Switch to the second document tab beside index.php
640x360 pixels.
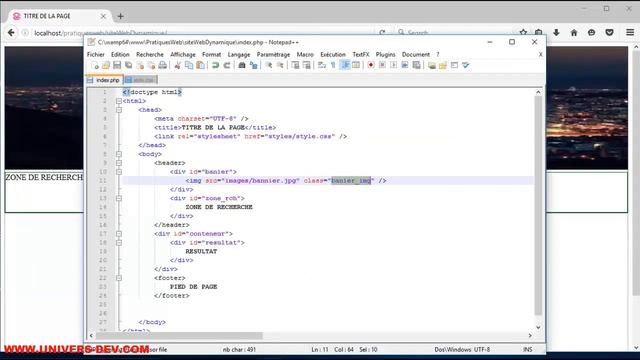pos(140,80)
